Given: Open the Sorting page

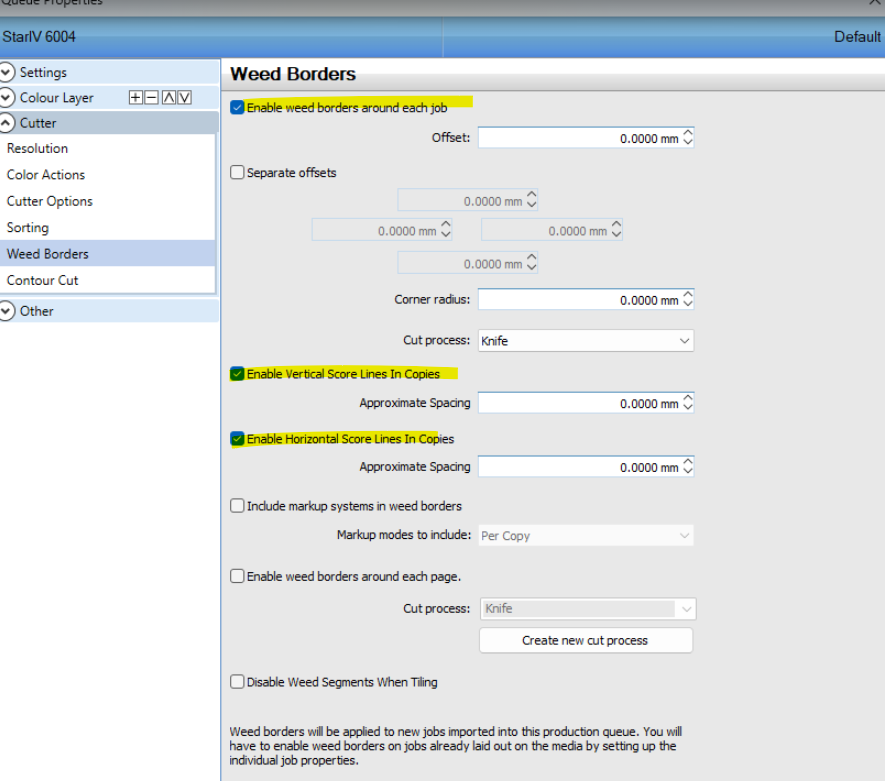Looking at the screenshot, I should [107, 227].
